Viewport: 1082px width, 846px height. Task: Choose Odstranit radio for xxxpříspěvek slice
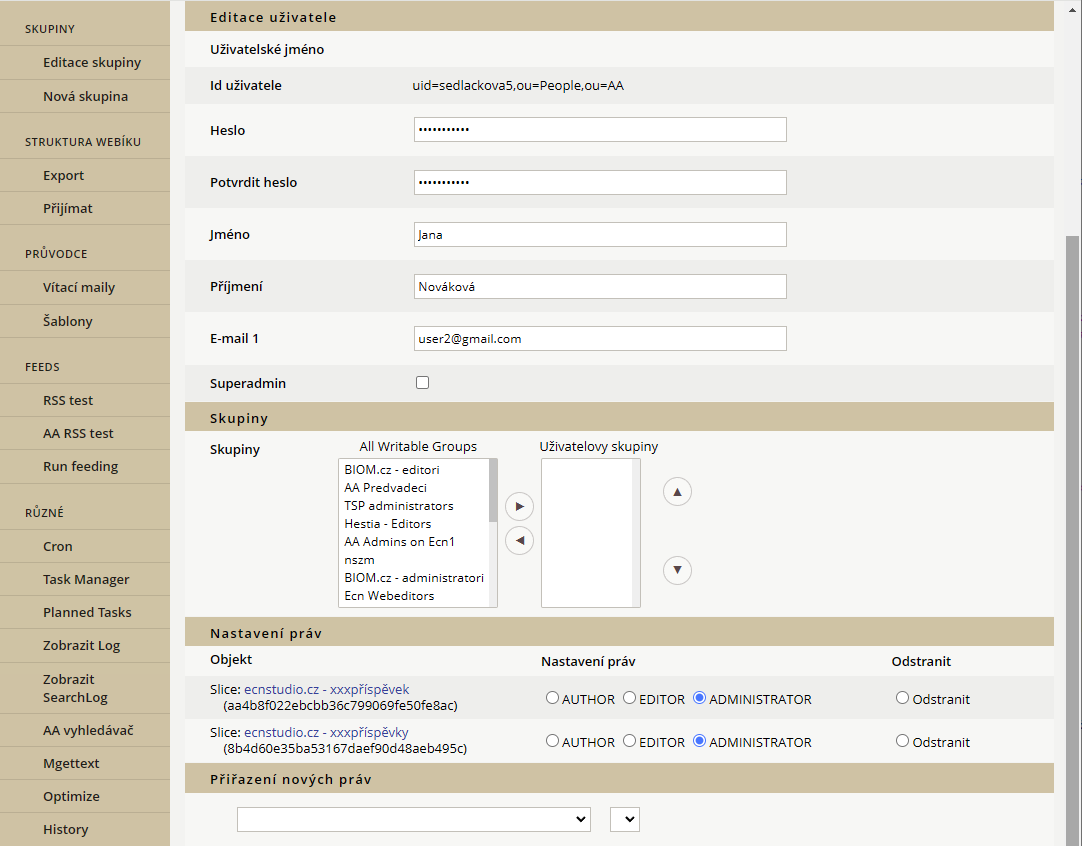pyautogui.click(x=902, y=698)
